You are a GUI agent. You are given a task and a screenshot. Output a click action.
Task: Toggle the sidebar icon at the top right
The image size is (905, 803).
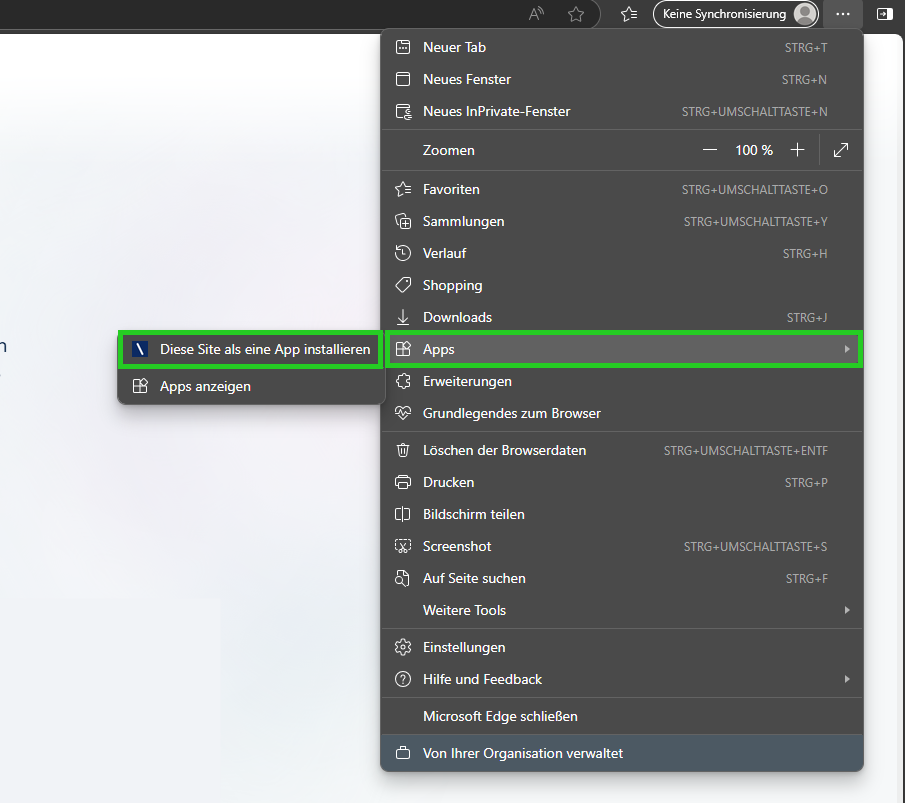pos(884,14)
